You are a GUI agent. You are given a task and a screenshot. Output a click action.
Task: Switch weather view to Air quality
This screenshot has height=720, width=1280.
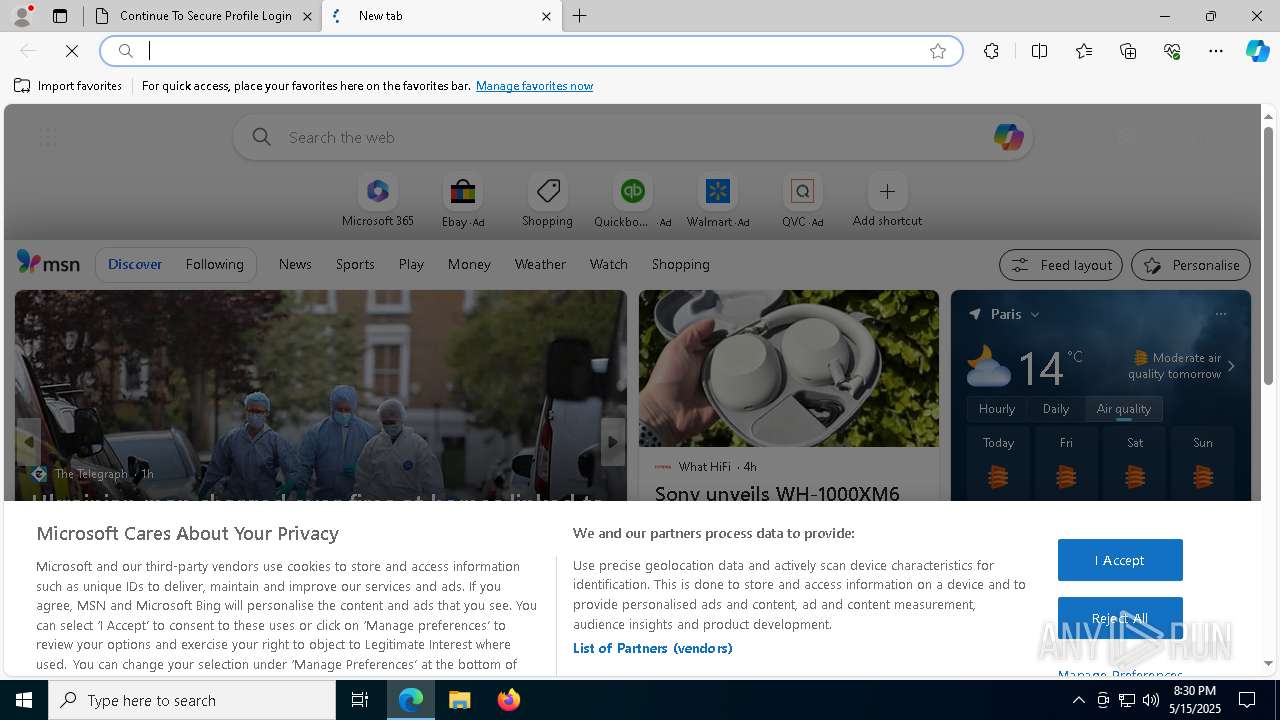pos(1124,408)
